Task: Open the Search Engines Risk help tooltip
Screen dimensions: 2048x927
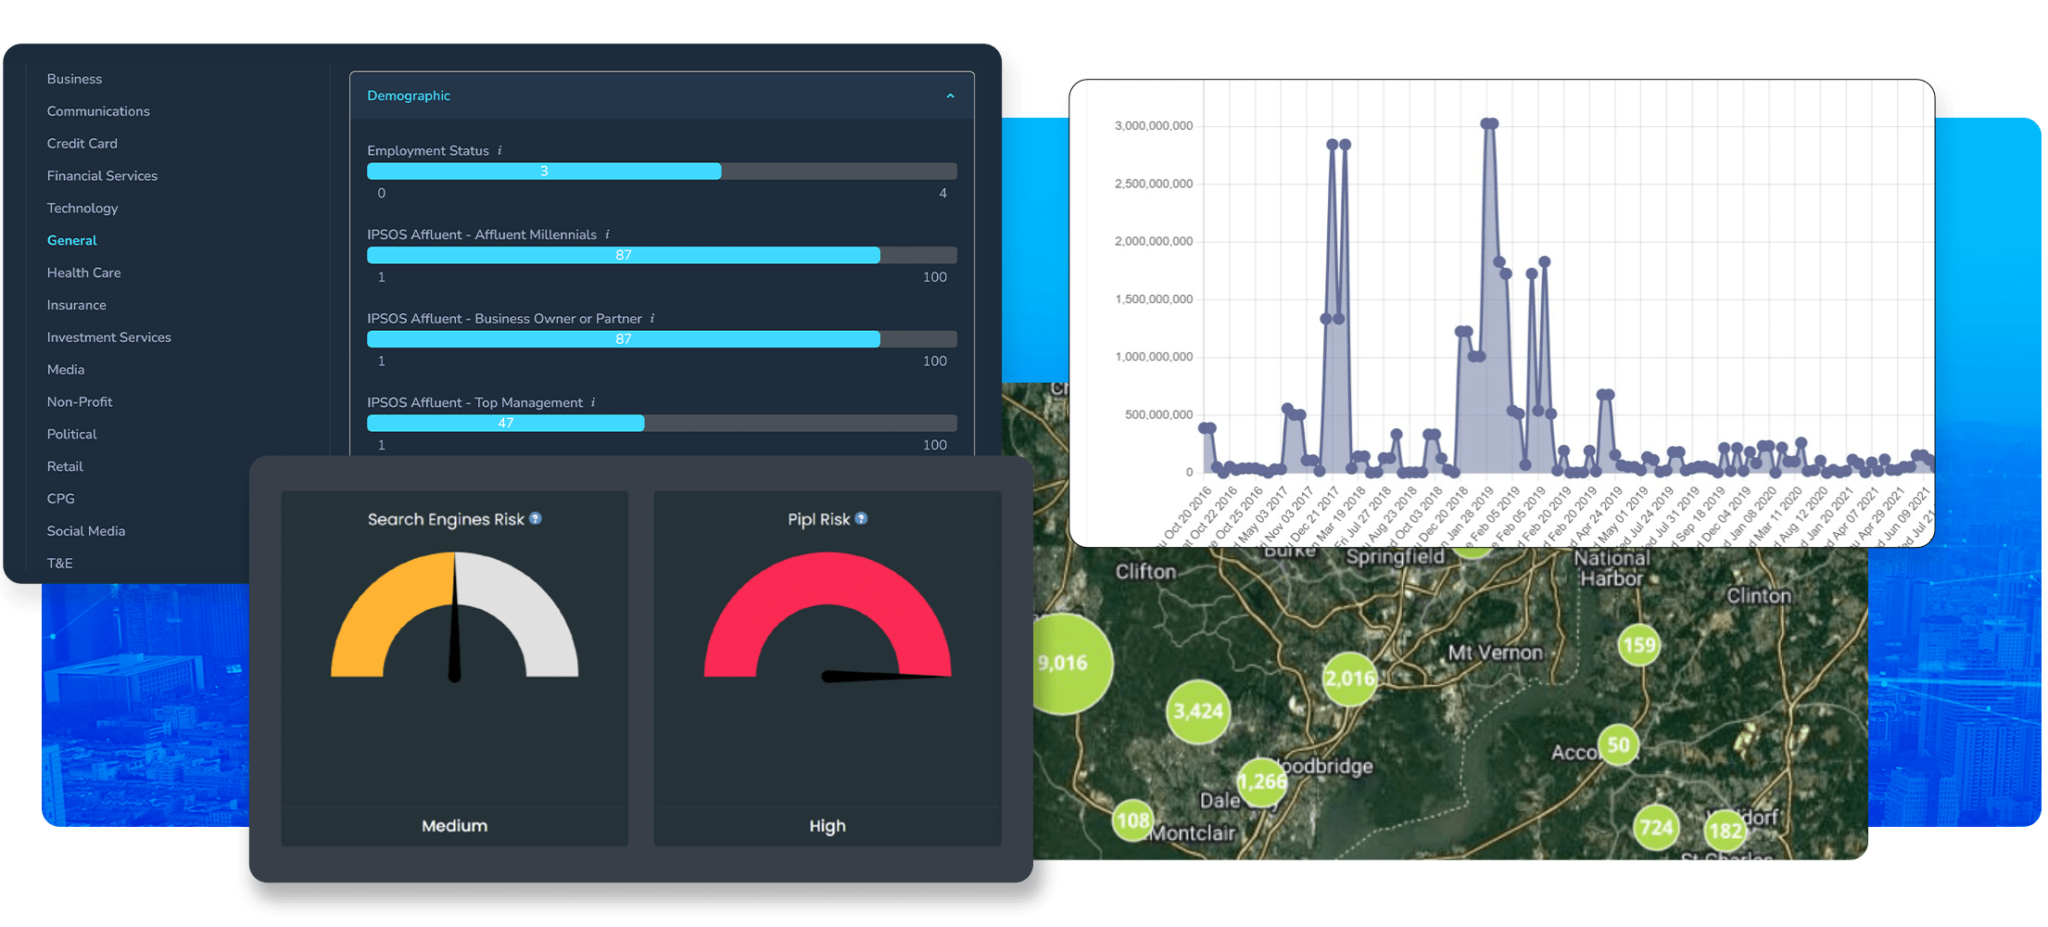Action: point(535,519)
